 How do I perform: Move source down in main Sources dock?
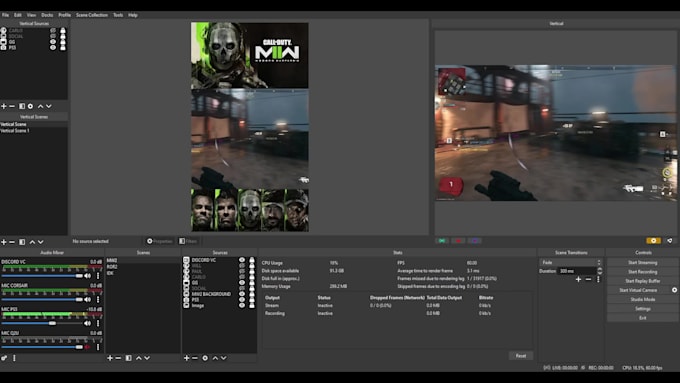(x=224, y=358)
